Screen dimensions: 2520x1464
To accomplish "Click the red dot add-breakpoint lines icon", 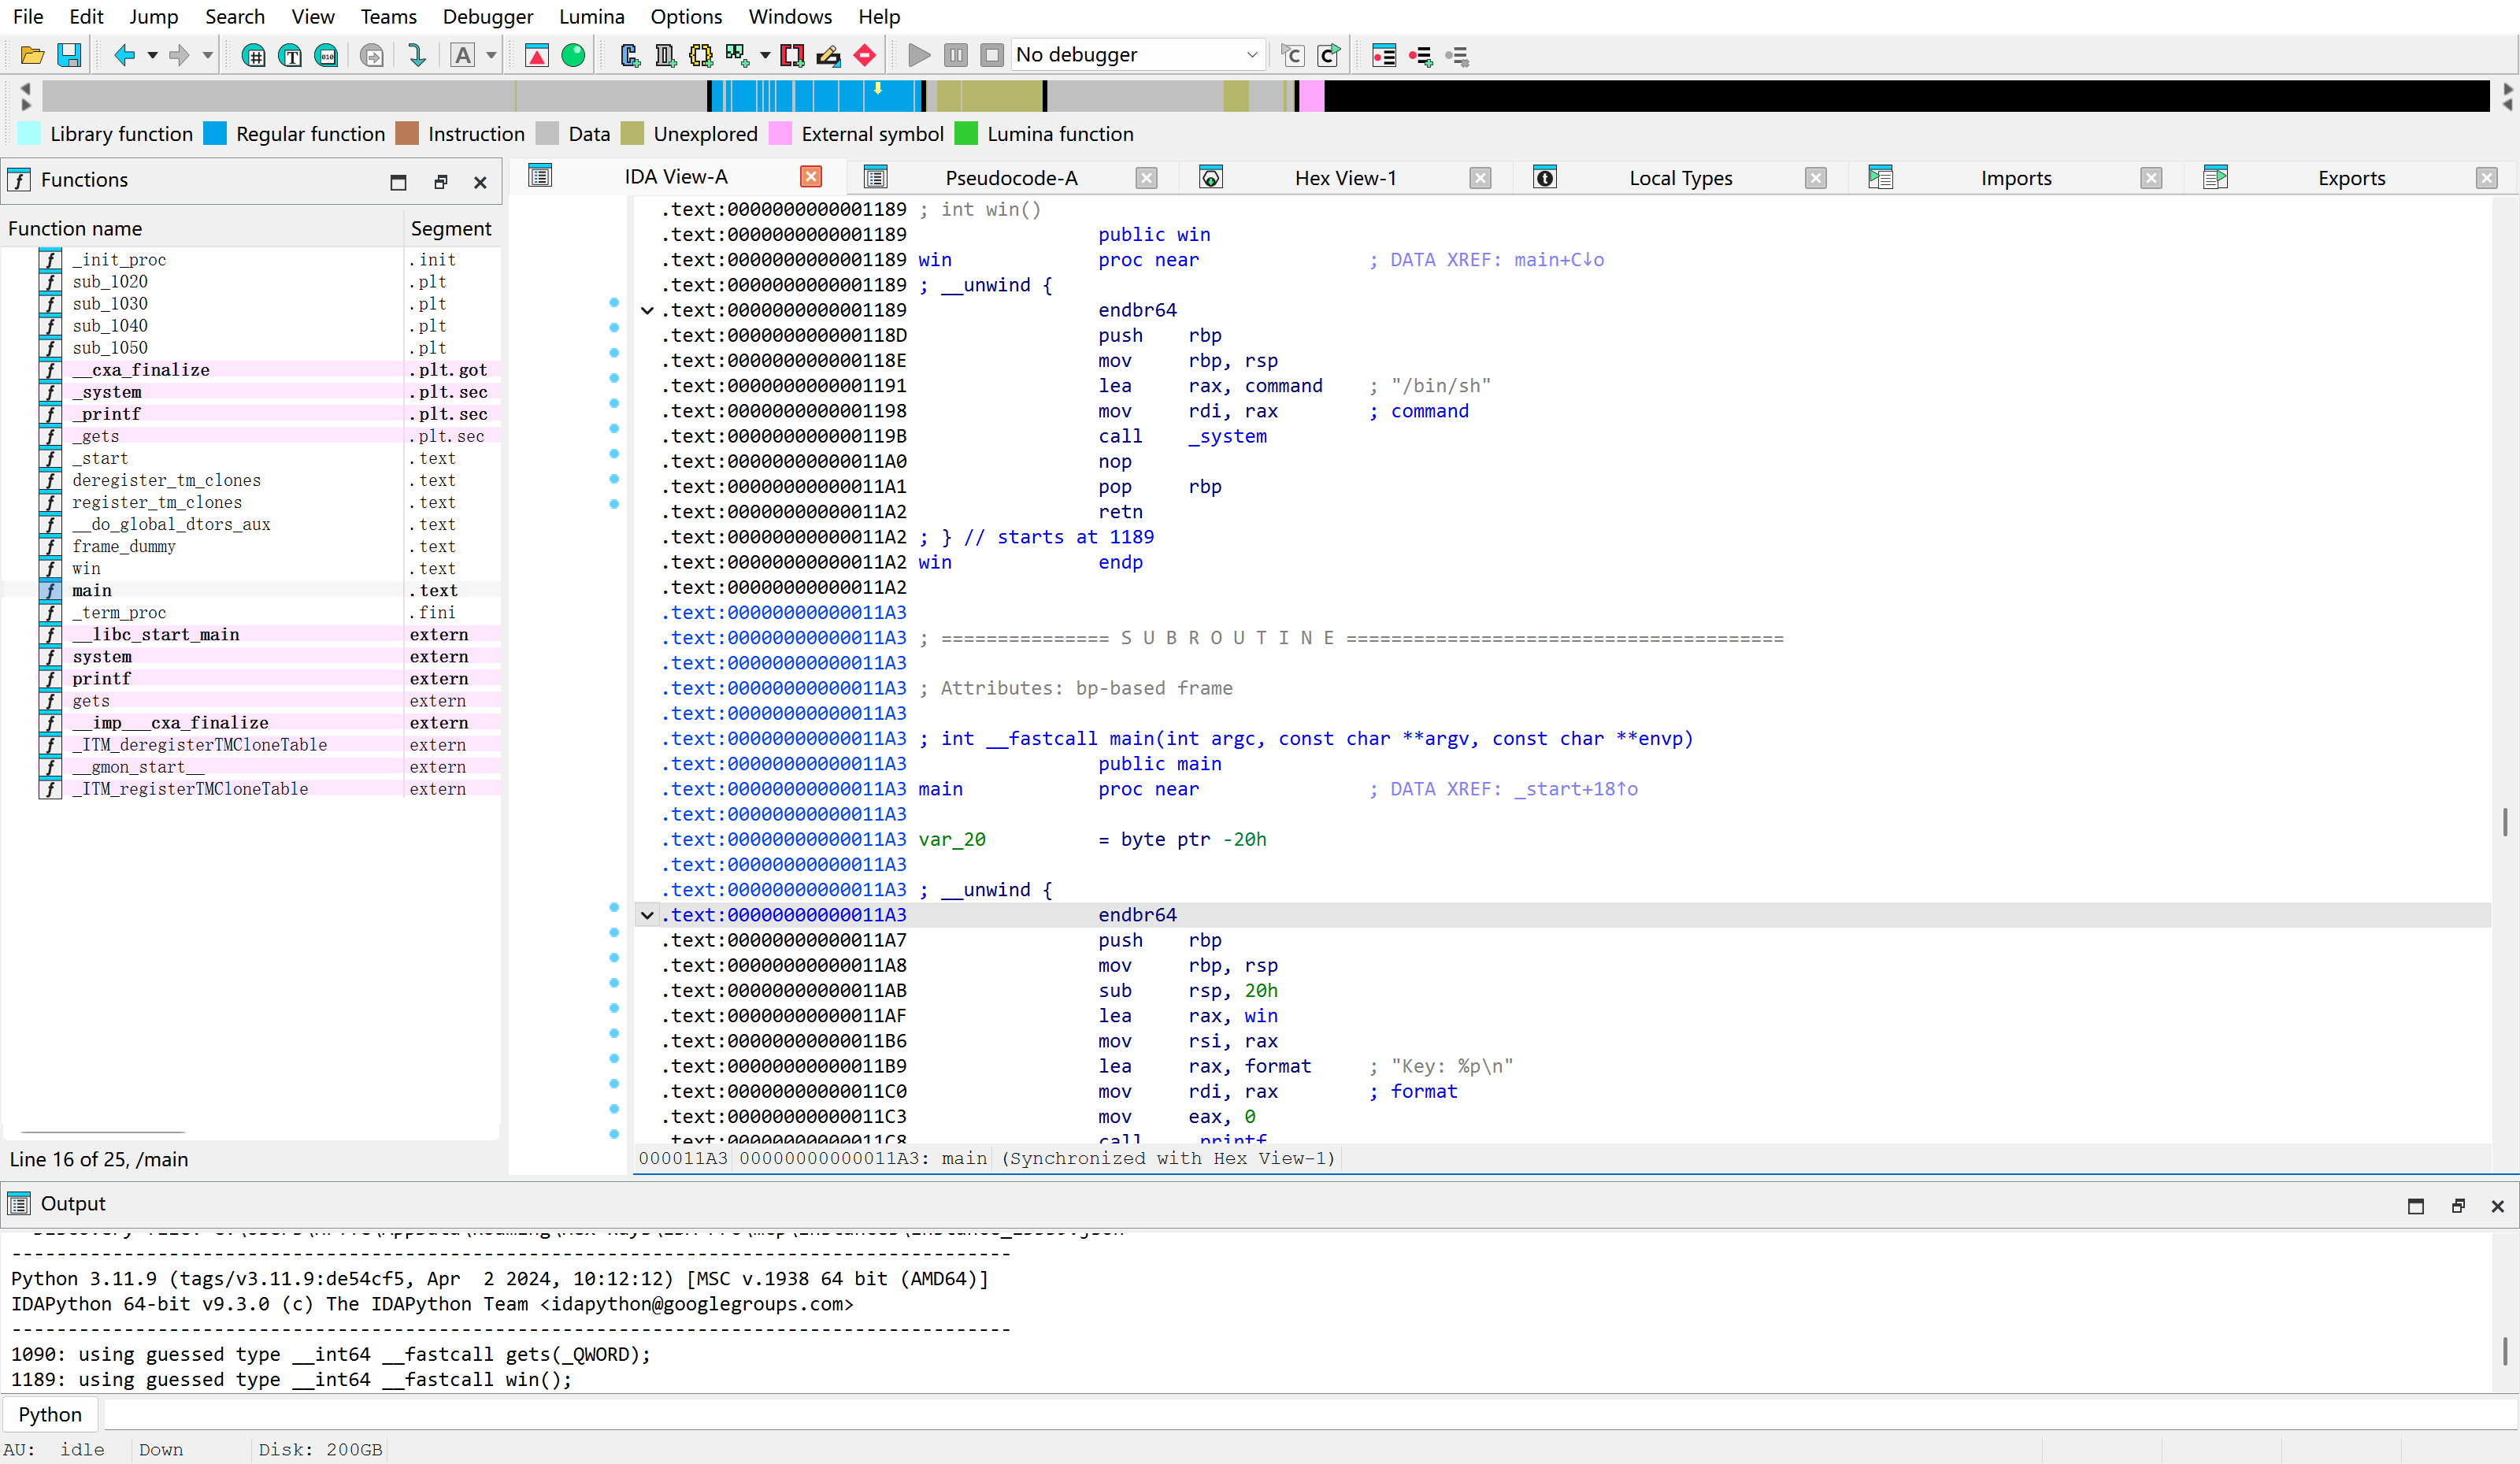I will pos(1420,55).
